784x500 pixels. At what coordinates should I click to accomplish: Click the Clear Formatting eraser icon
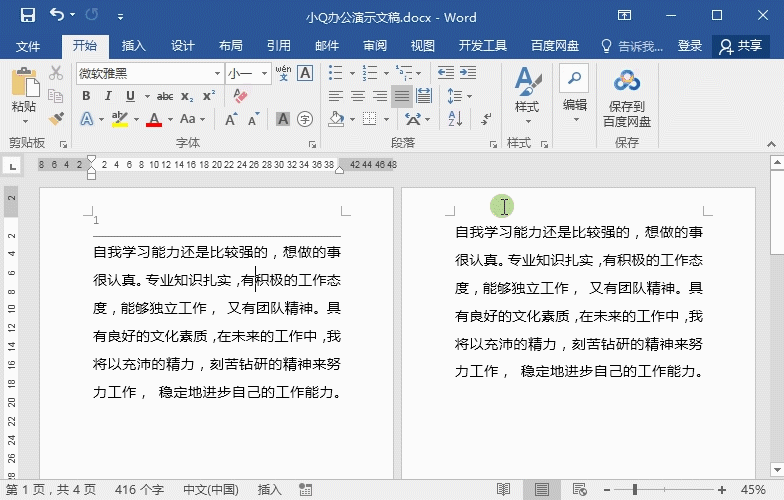(x=239, y=96)
